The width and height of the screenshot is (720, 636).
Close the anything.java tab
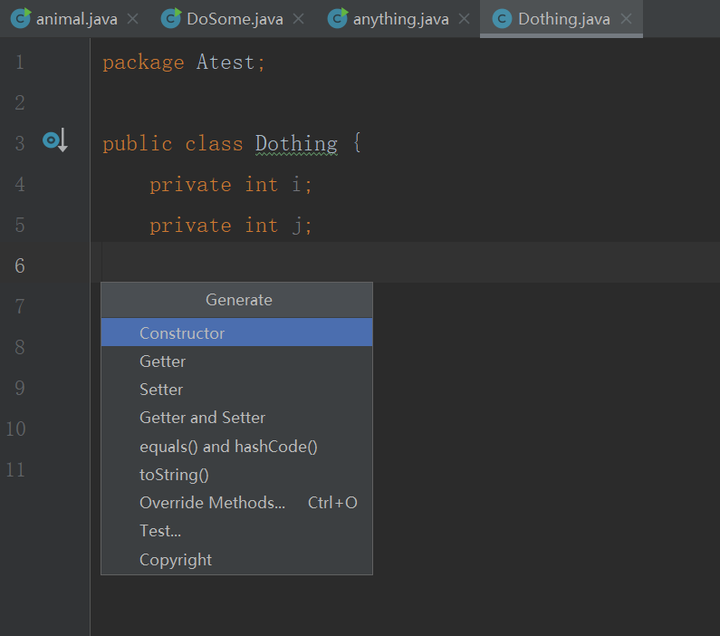pyautogui.click(x=463, y=19)
